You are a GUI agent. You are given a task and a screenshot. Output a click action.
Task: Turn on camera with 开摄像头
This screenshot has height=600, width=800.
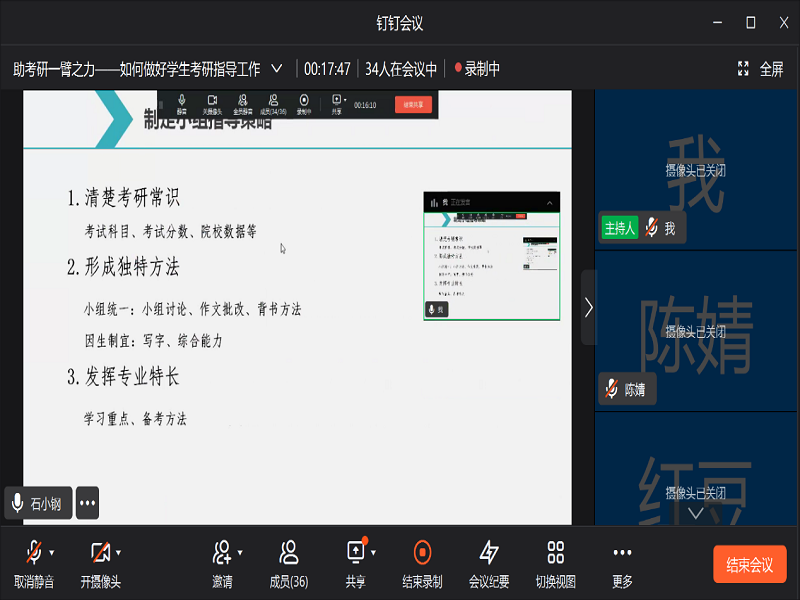(100, 553)
